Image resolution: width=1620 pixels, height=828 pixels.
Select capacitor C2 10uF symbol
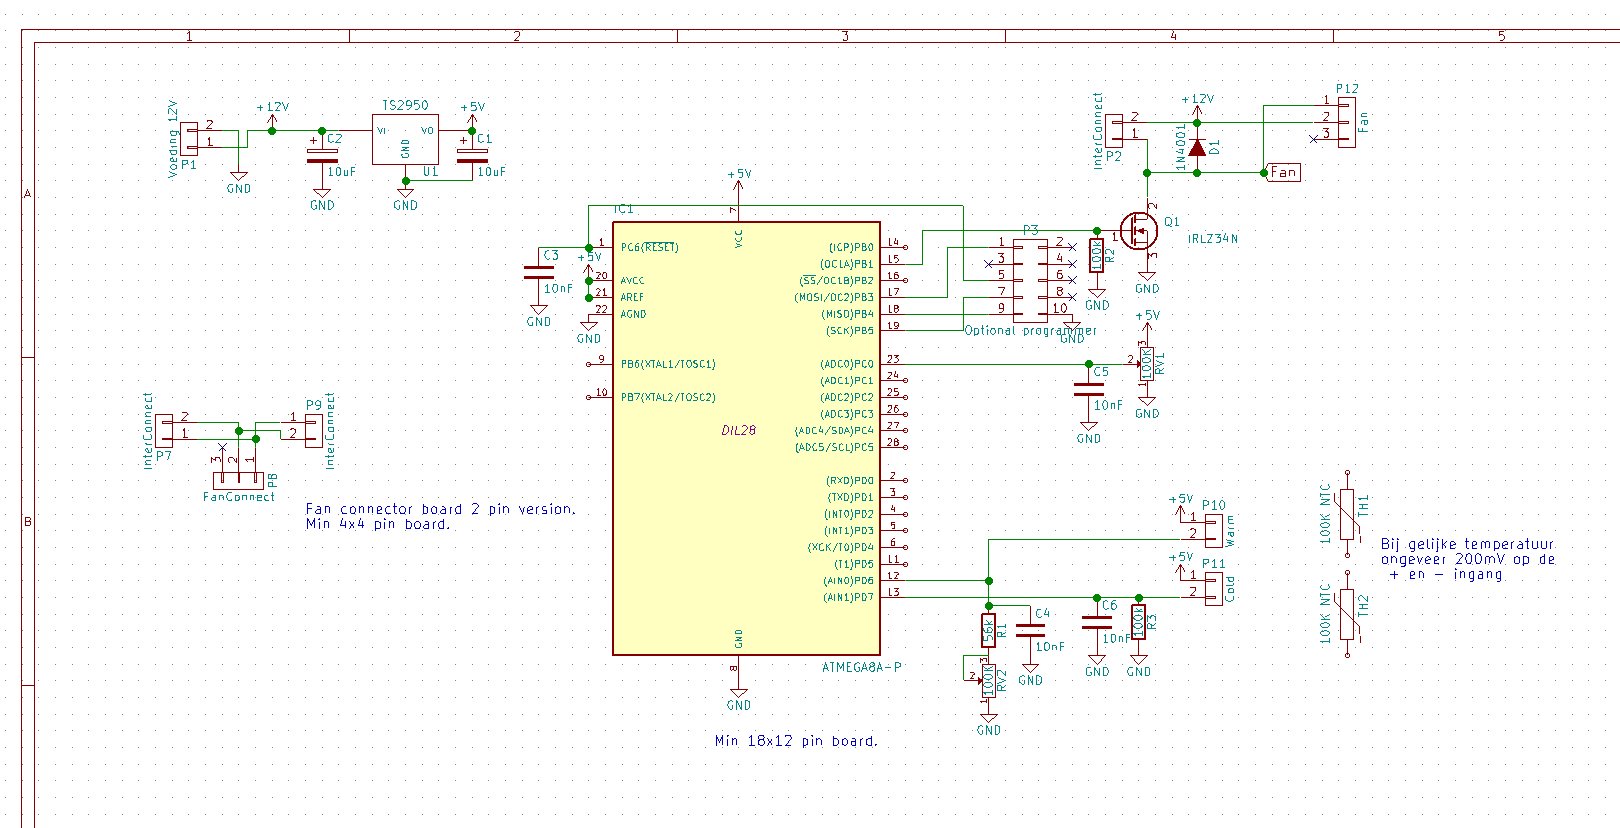pyautogui.click(x=322, y=154)
